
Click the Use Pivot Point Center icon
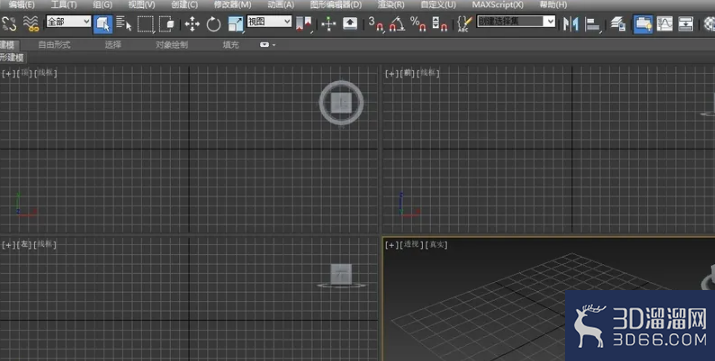pyautogui.click(x=304, y=24)
